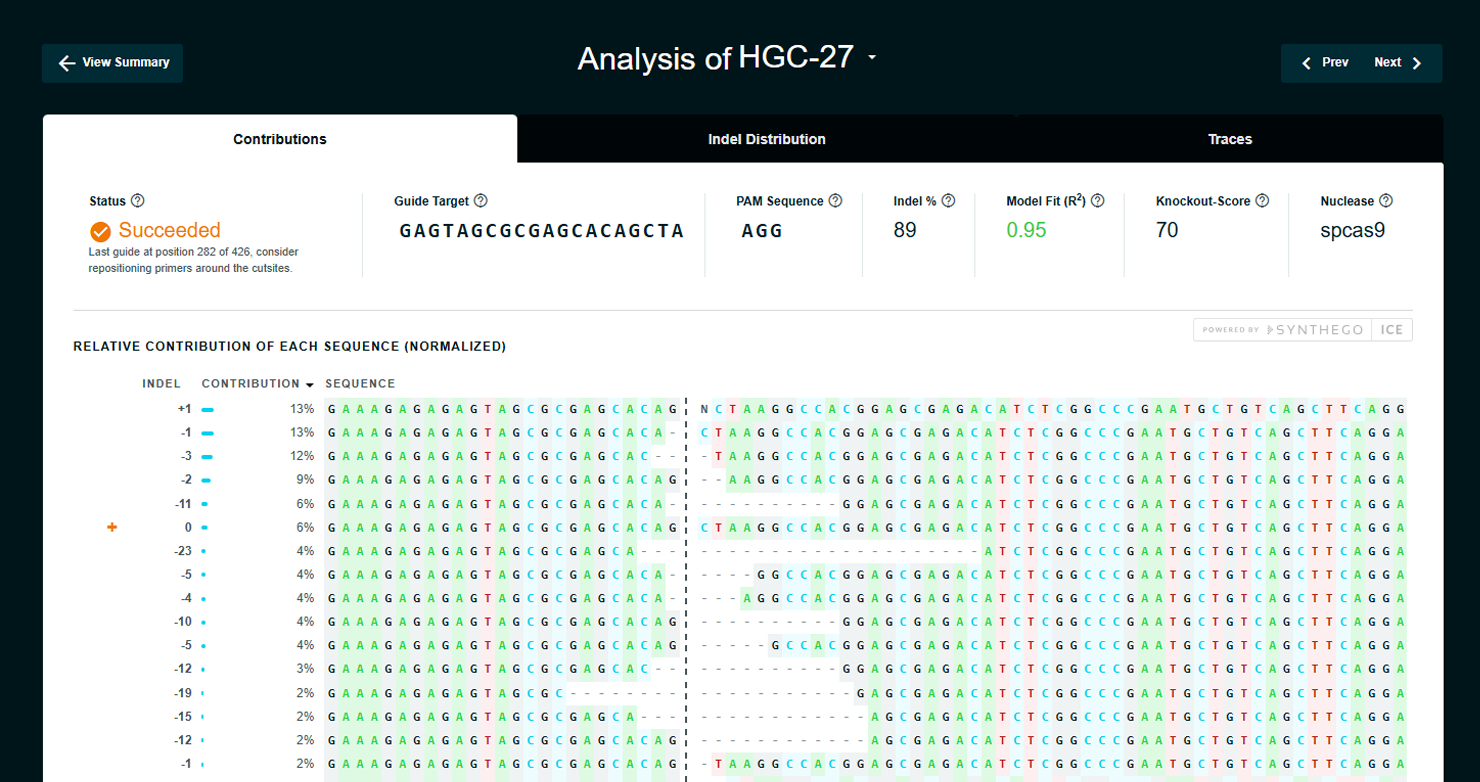Click the Indel % question mark icon
This screenshot has height=782, width=1480.
(948, 201)
